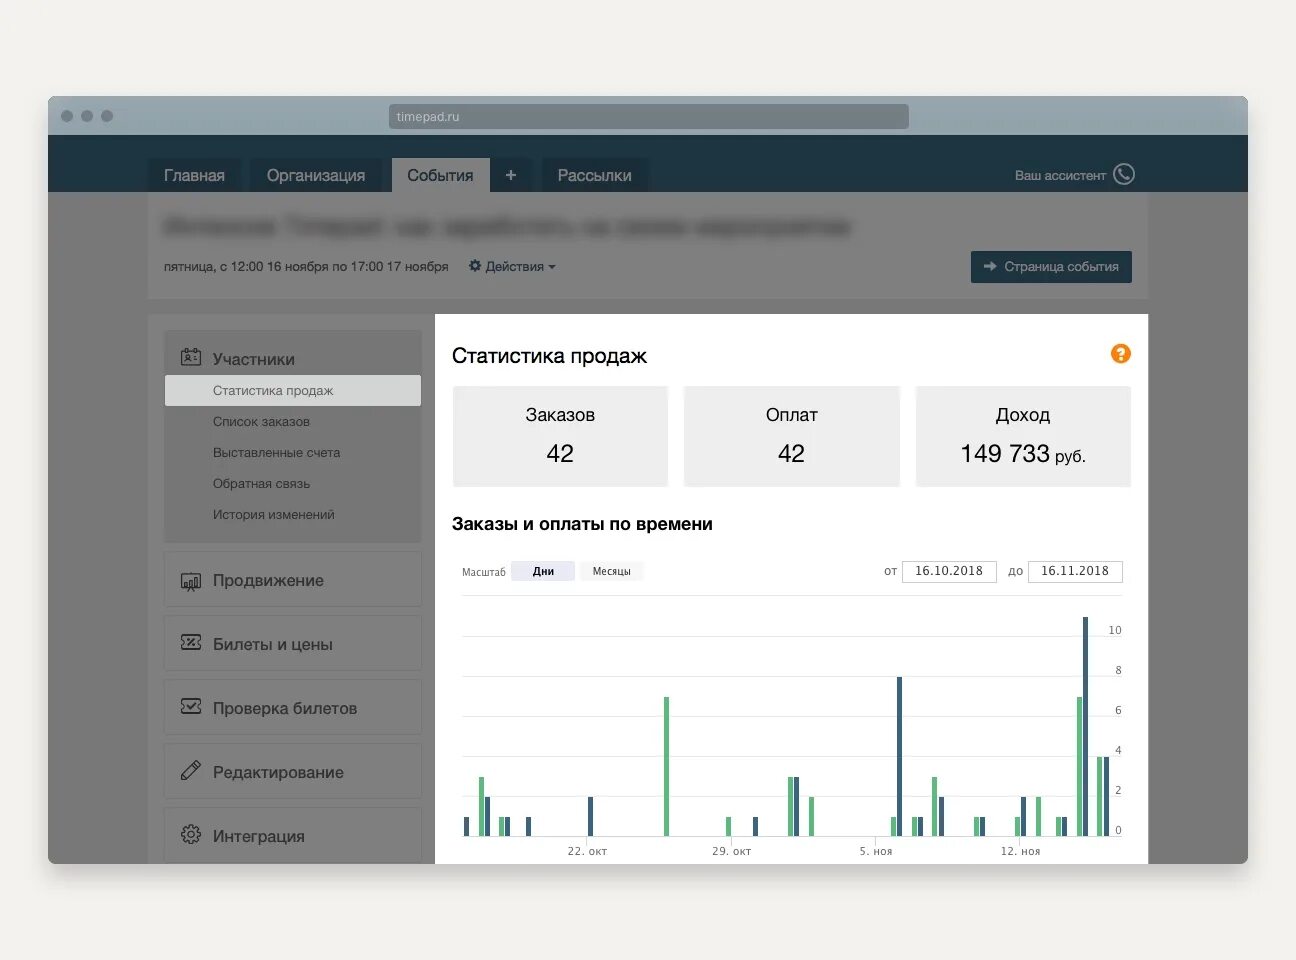This screenshot has height=960, width=1296.
Task: Open the Рассылки tab
Action: (x=594, y=175)
